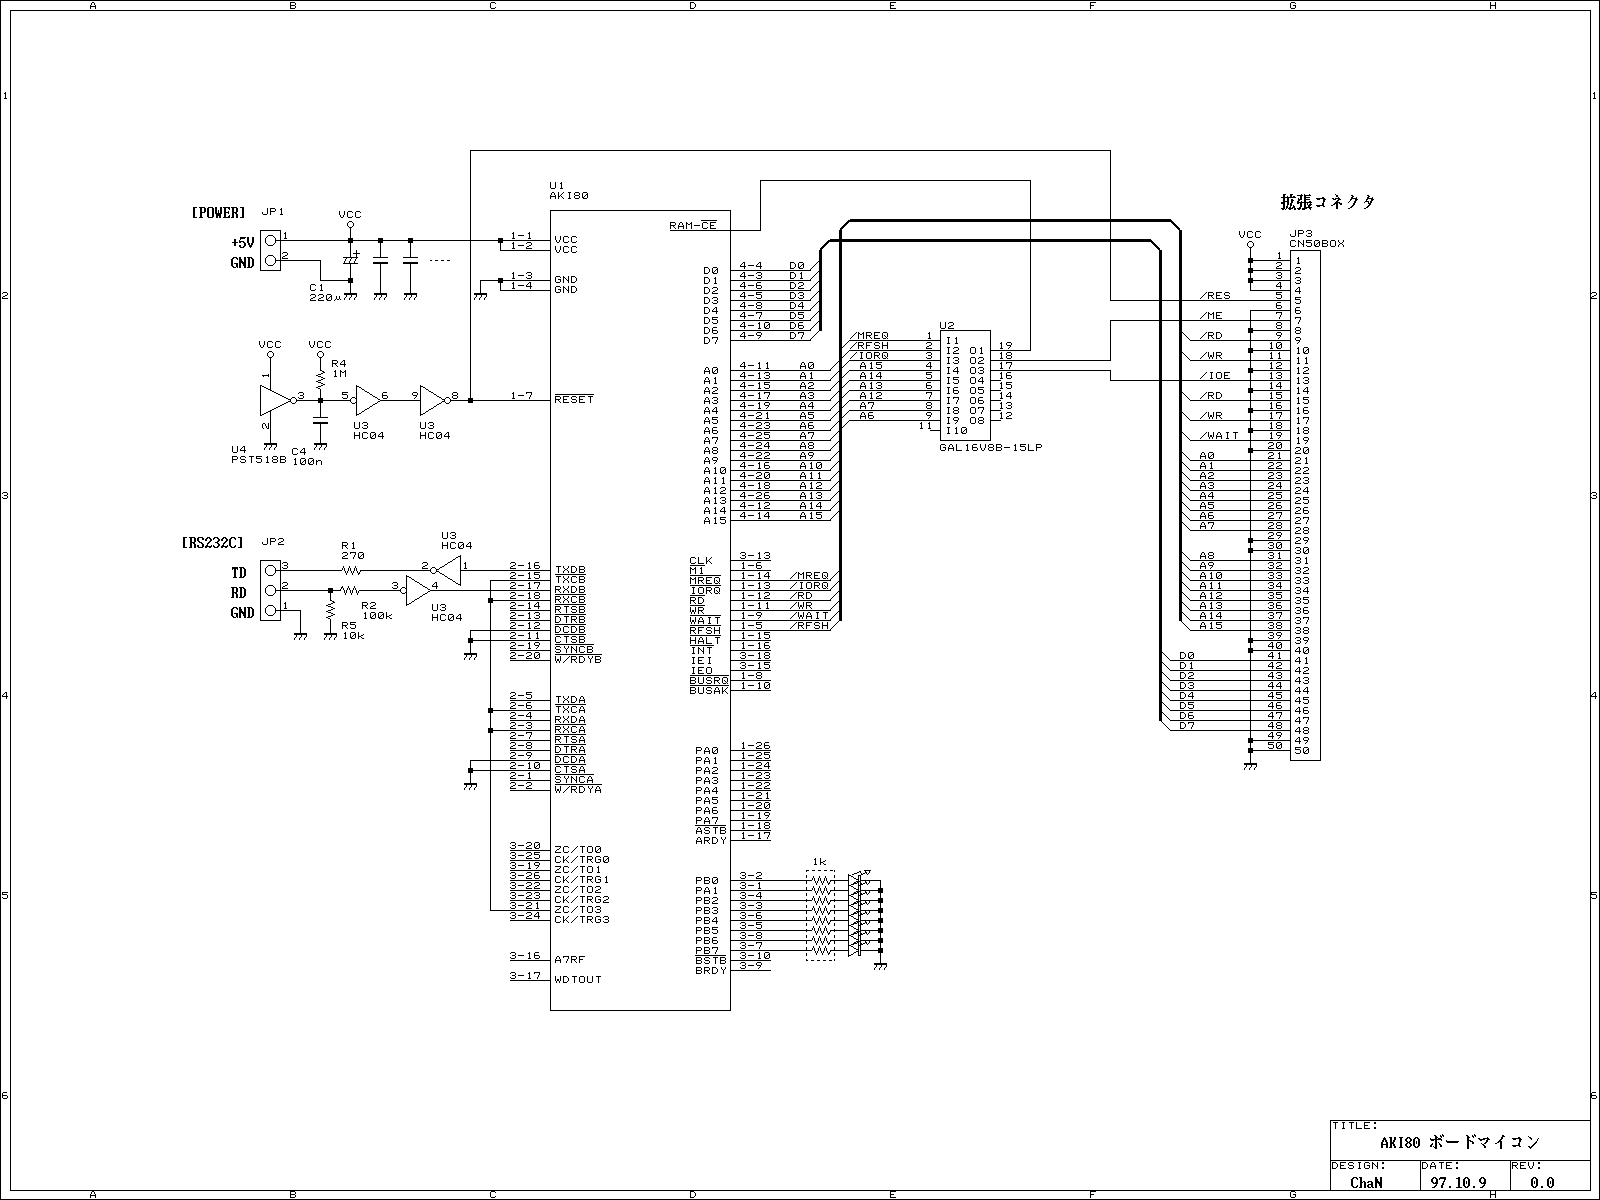Image resolution: width=1600 pixels, height=1200 pixels.
Task: Click the title field AKI80 ボードマイコン
Action: pos(1459,1142)
